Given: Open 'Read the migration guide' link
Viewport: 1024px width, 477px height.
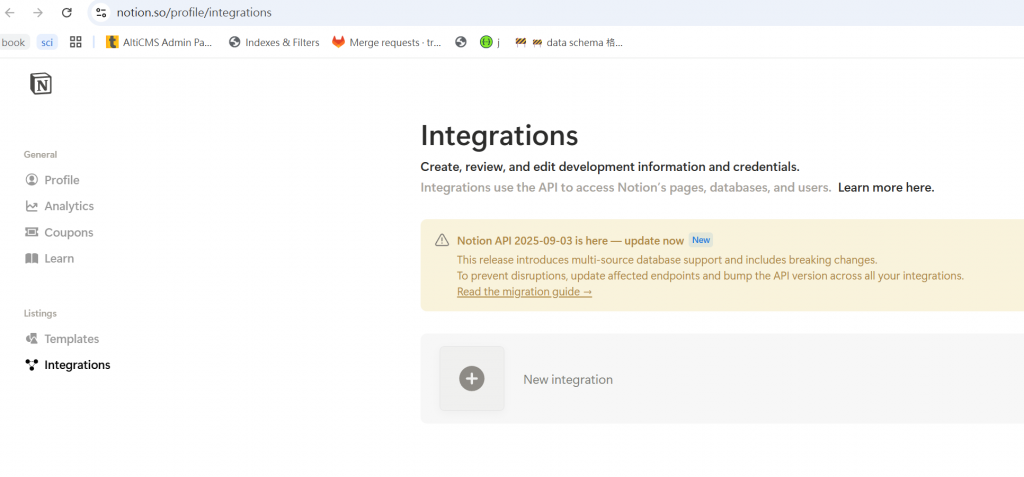Looking at the screenshot, I should click(x=524, y=291).
